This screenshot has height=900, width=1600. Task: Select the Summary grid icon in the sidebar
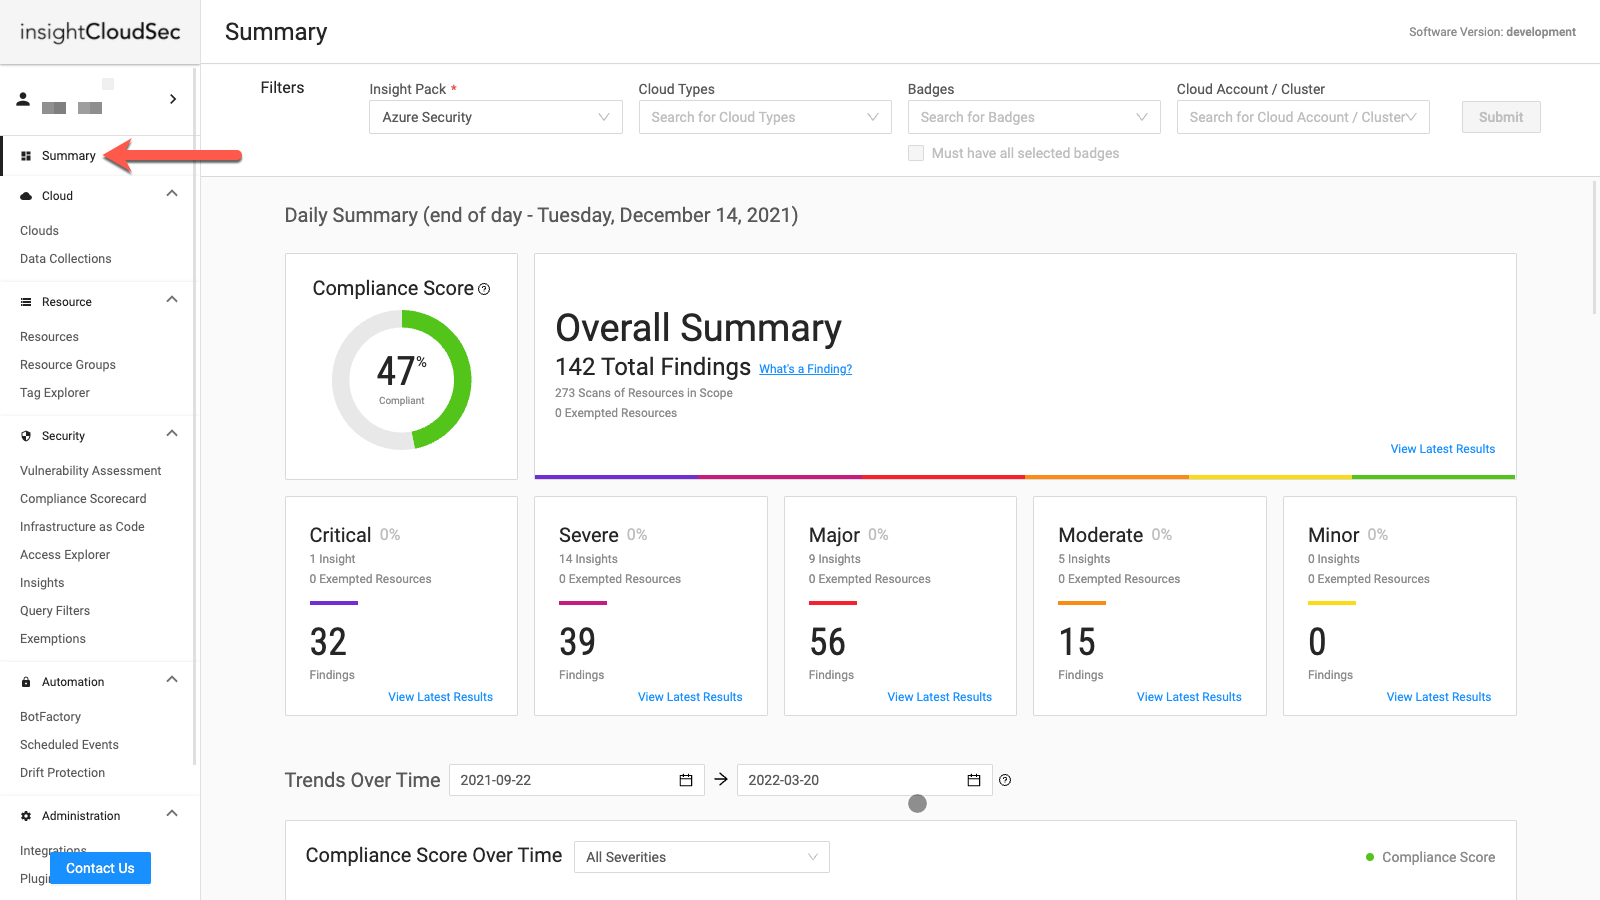pos(28,155)
